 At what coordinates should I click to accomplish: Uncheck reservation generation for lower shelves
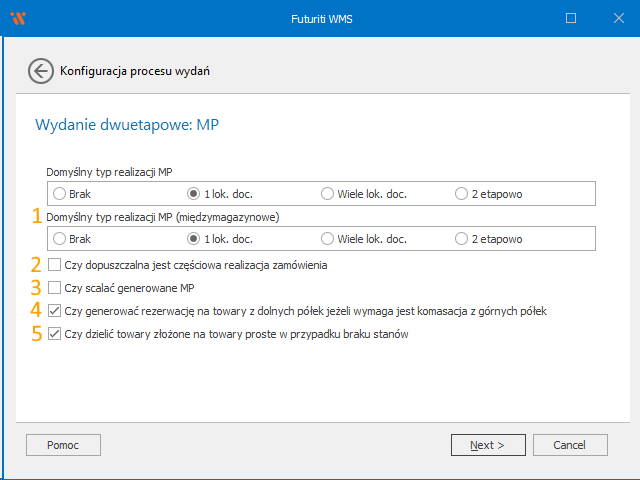[x=54, y=311]
